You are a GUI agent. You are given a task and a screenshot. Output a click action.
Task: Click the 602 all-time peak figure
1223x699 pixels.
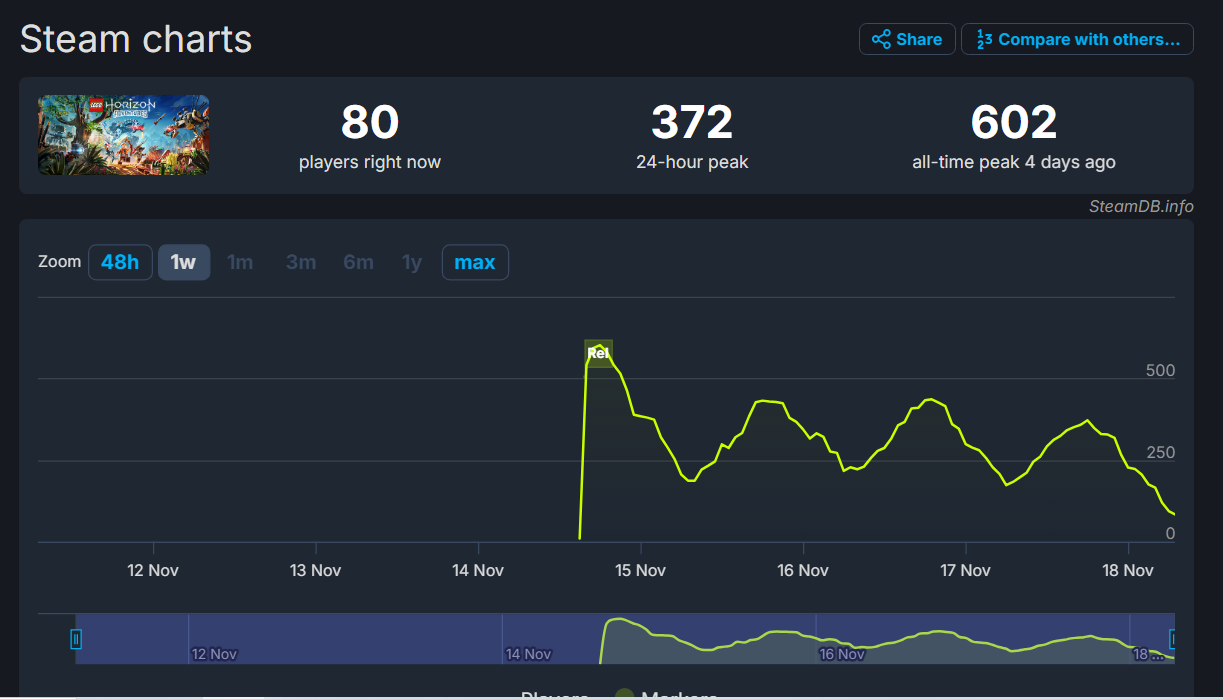tap(1013, 123)
